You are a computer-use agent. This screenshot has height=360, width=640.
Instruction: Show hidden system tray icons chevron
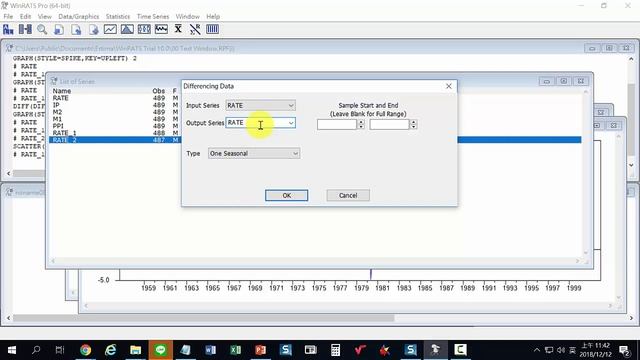click(537, 350)
